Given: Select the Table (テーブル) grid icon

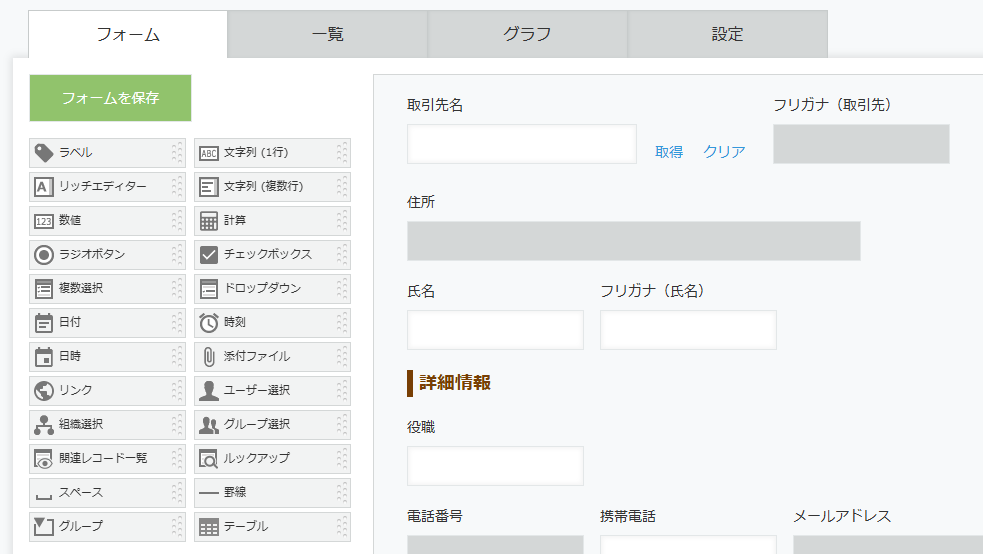Looking at the screenshot, I should [209, 527].
